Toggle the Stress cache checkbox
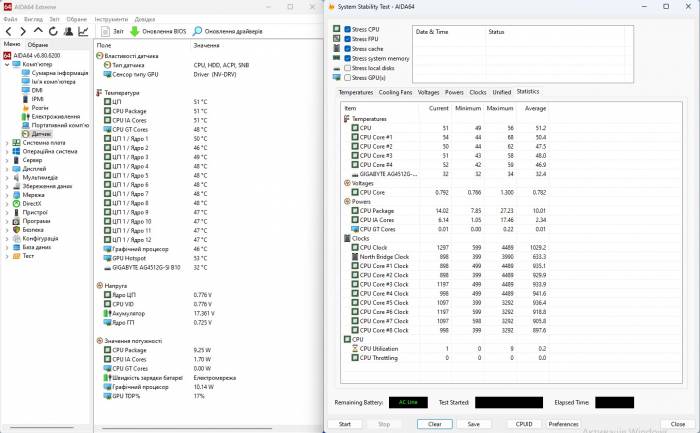 click(347, 49)
